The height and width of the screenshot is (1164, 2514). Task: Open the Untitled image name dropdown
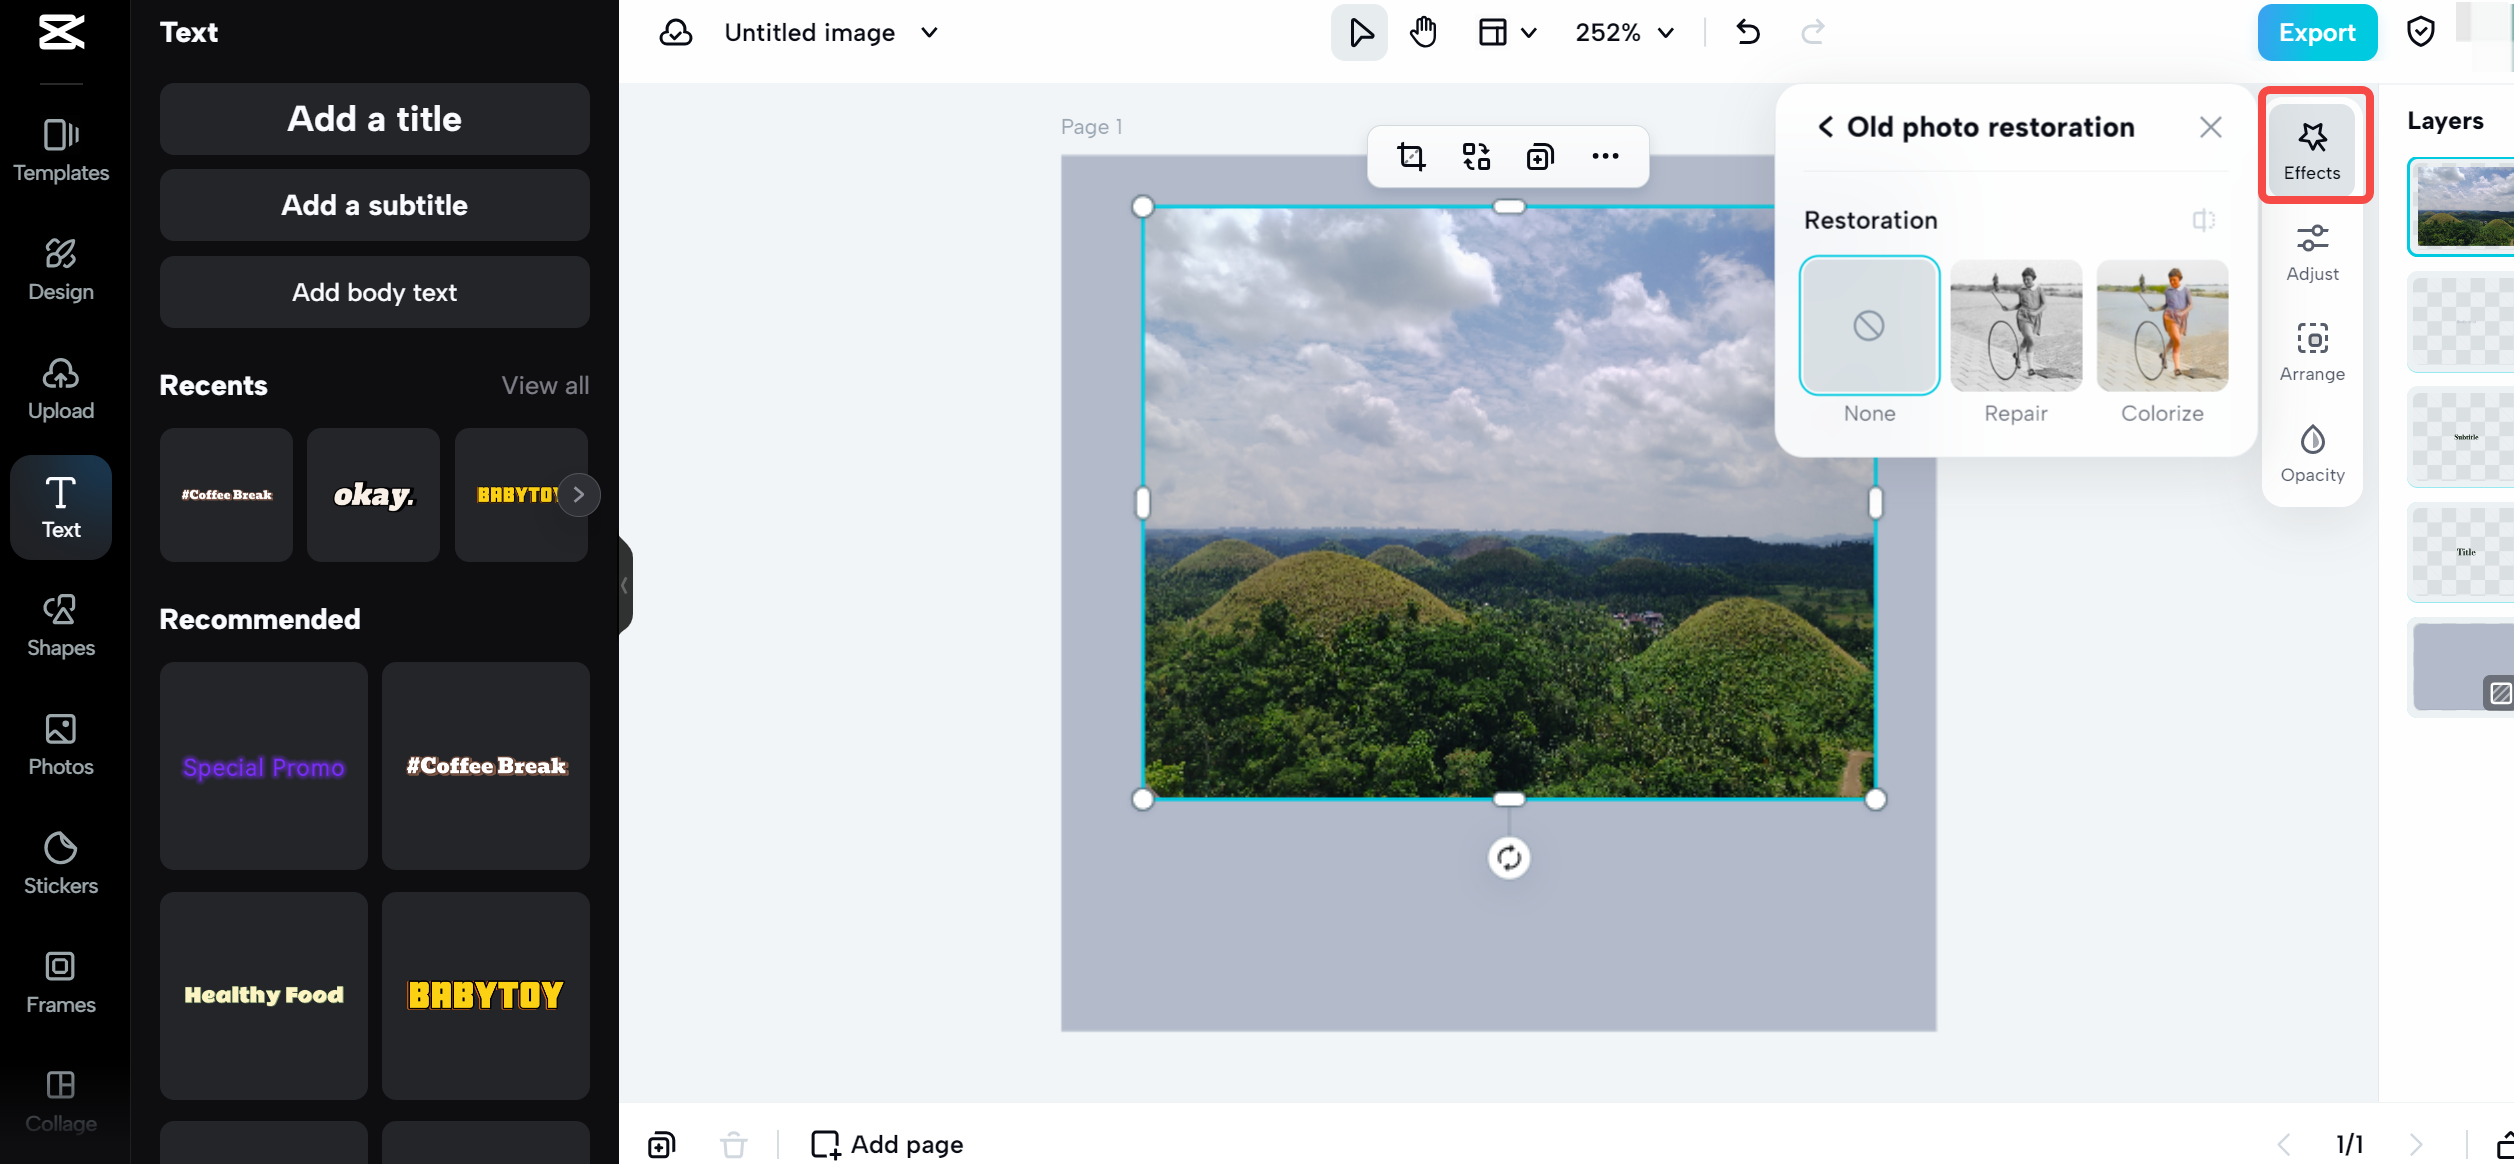tap(929, 33)
